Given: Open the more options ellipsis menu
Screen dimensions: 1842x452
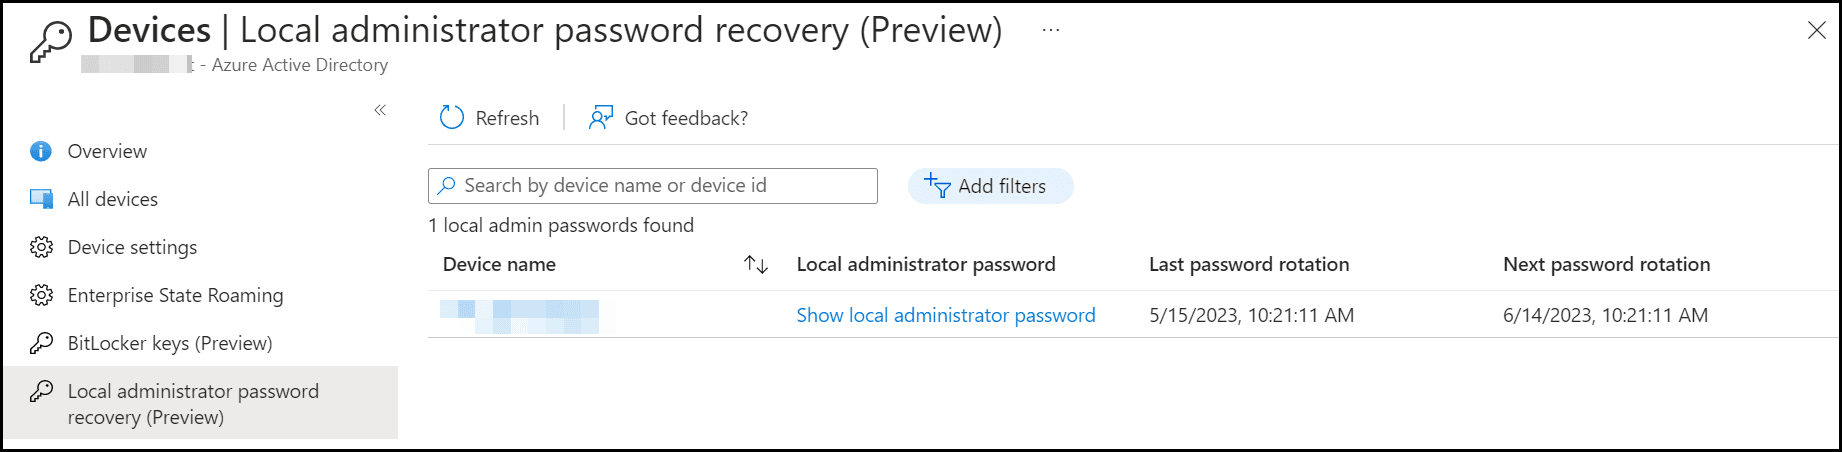Looking at the screenshot, I should coord(1050,30).
